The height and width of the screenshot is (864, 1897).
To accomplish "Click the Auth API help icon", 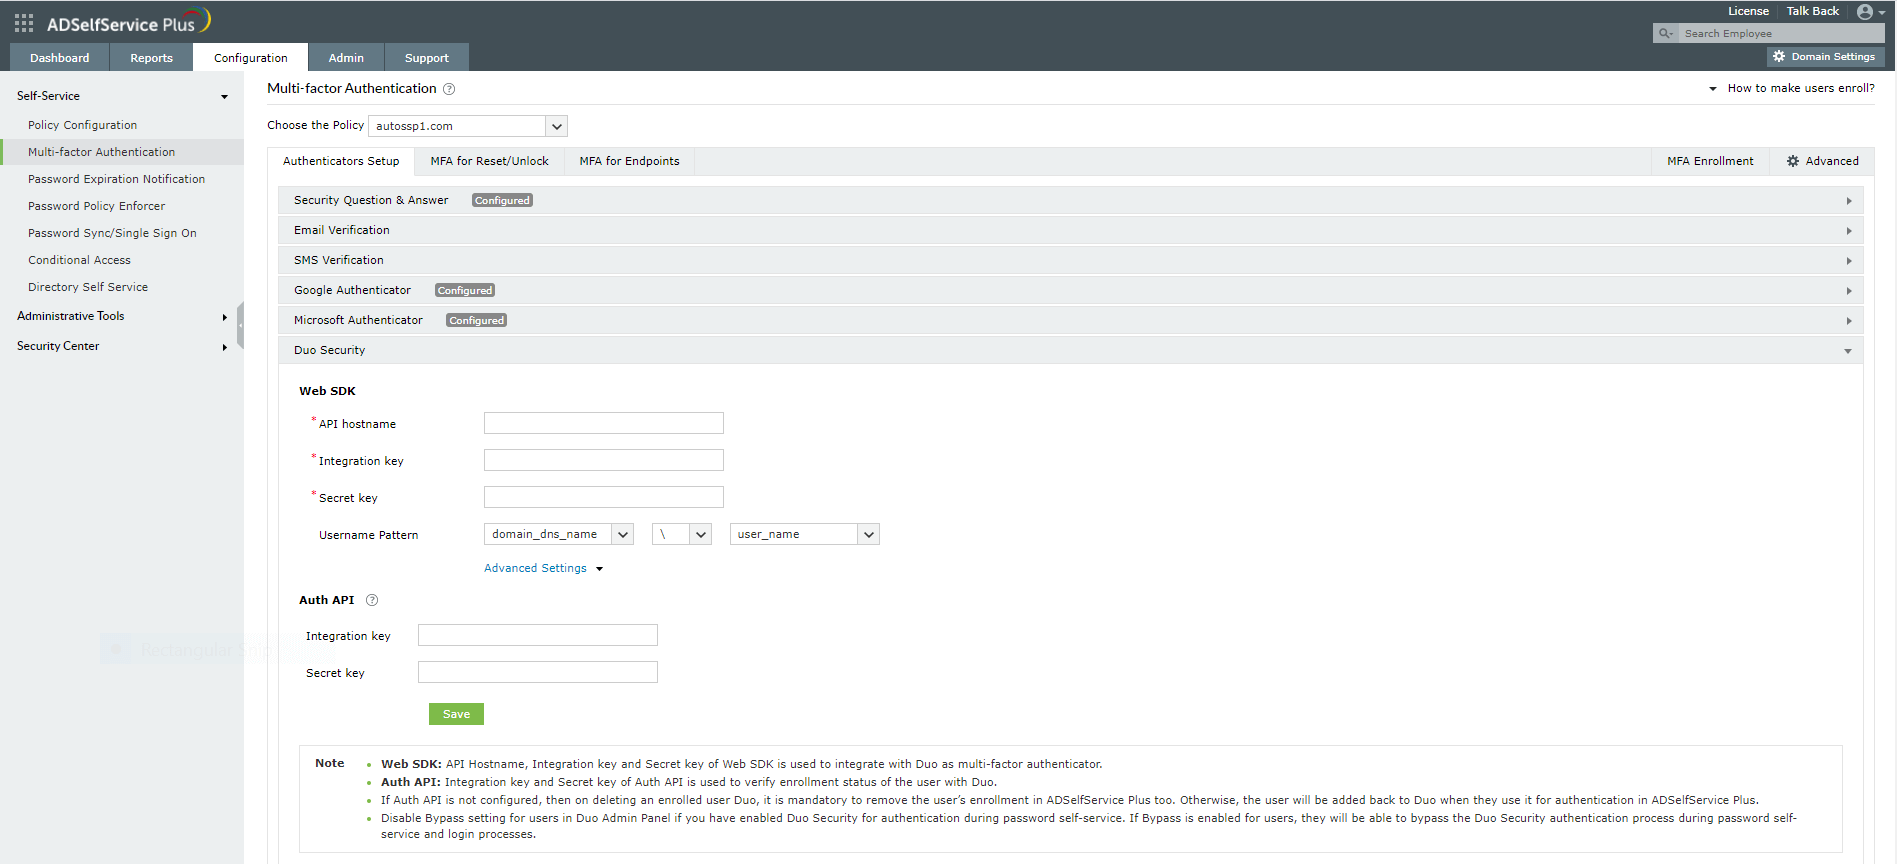I will pyautogui.click(x=372, y=600).
